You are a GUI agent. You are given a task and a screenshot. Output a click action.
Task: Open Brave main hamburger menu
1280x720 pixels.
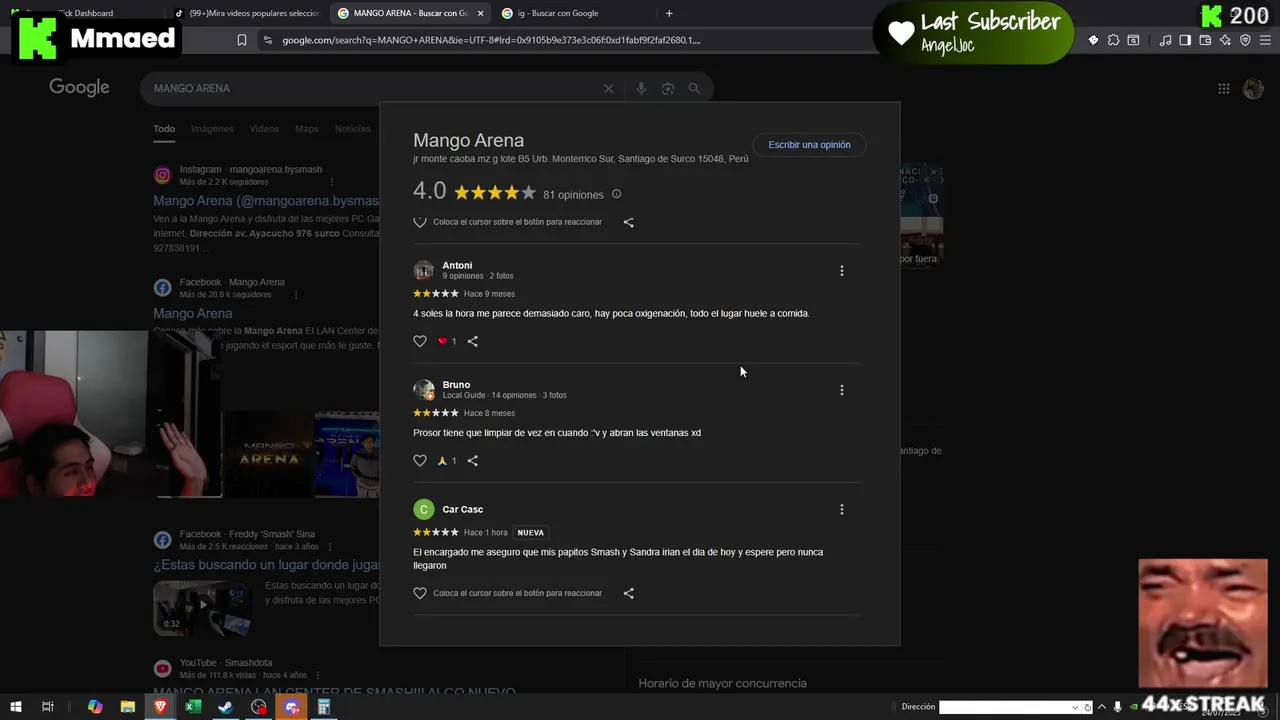1265,40
